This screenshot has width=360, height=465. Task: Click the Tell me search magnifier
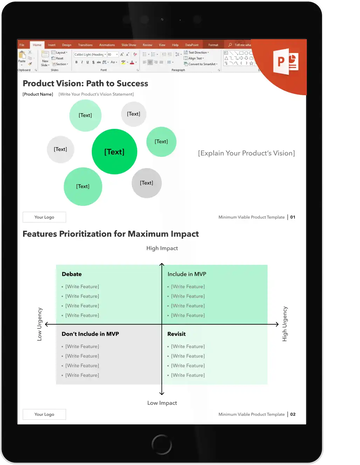click(x=230, y=45)
